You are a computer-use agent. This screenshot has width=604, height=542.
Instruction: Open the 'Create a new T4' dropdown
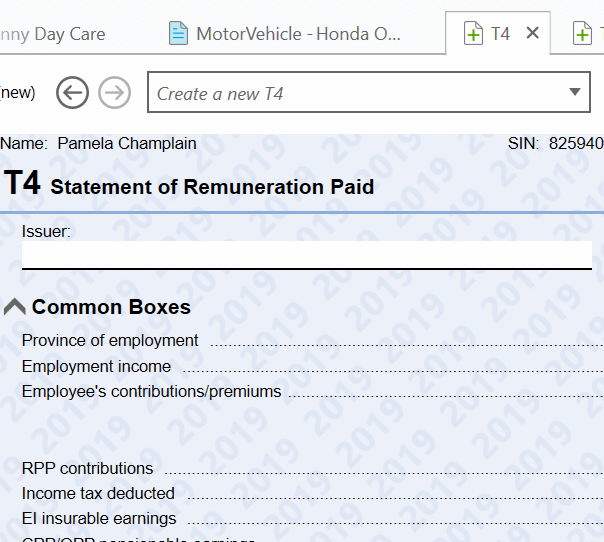click(x=369, y=92)
